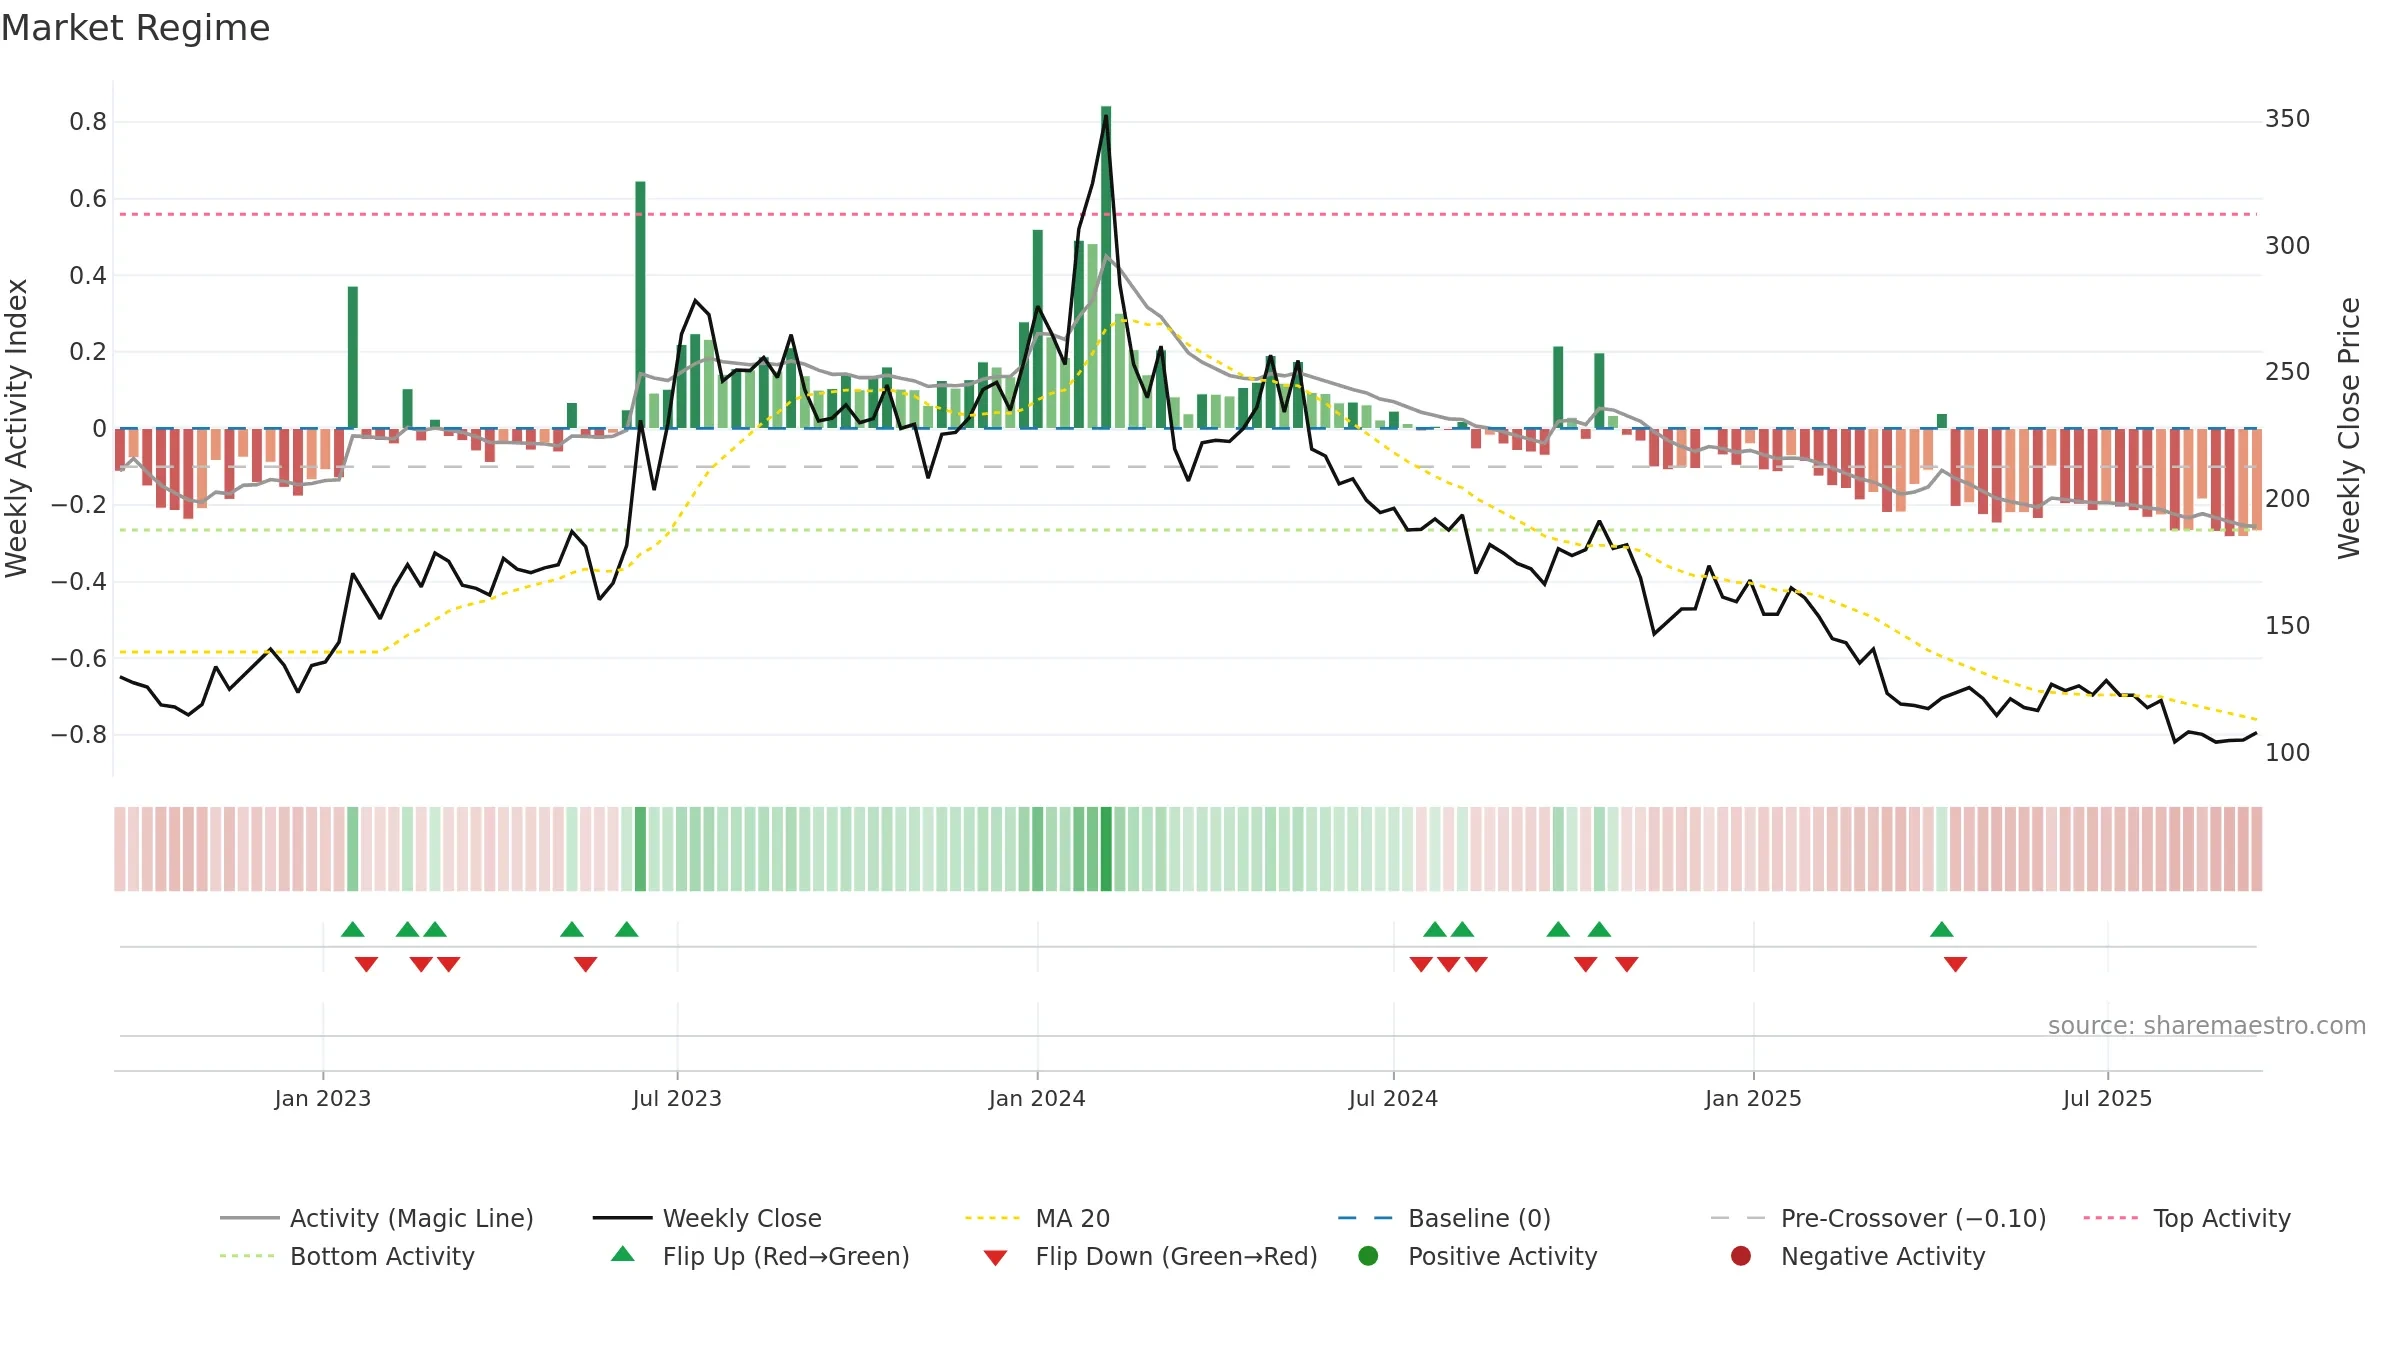
Task: Click the Jul 2023 x-axis label
Action: 677,1098
